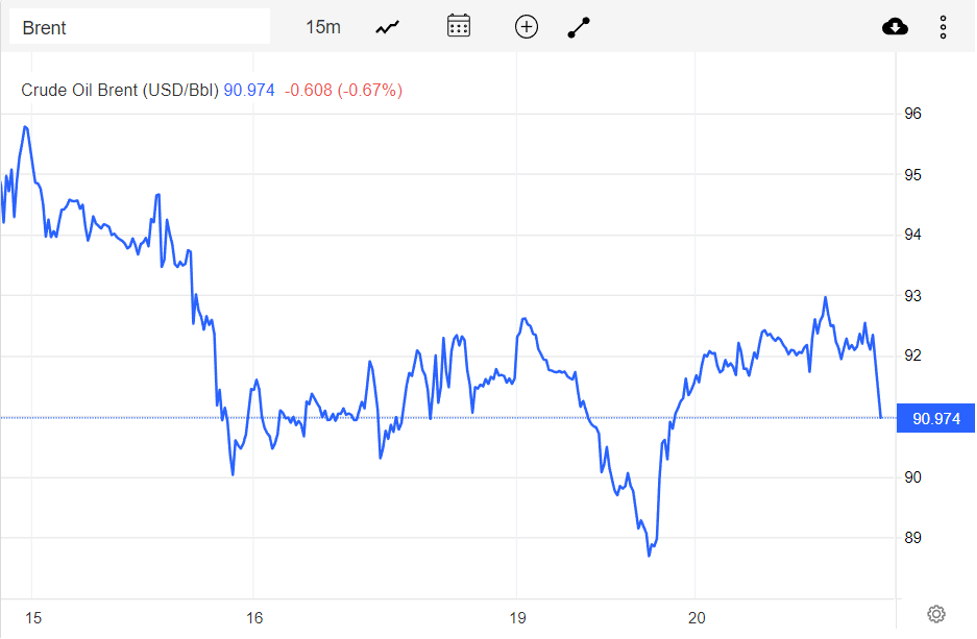Click date label 16 on time axis
This screenshot has width=977, height=639.
click(x=254, y=618)
